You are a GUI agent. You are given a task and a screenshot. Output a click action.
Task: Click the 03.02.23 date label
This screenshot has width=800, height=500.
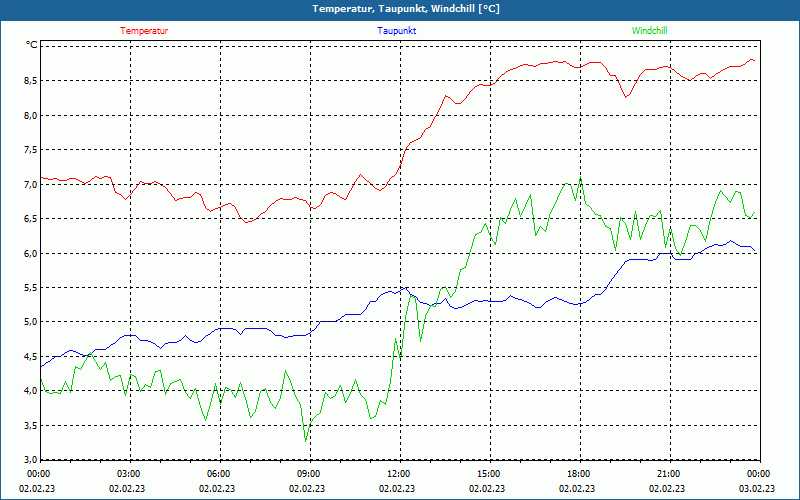pos(757,488)
